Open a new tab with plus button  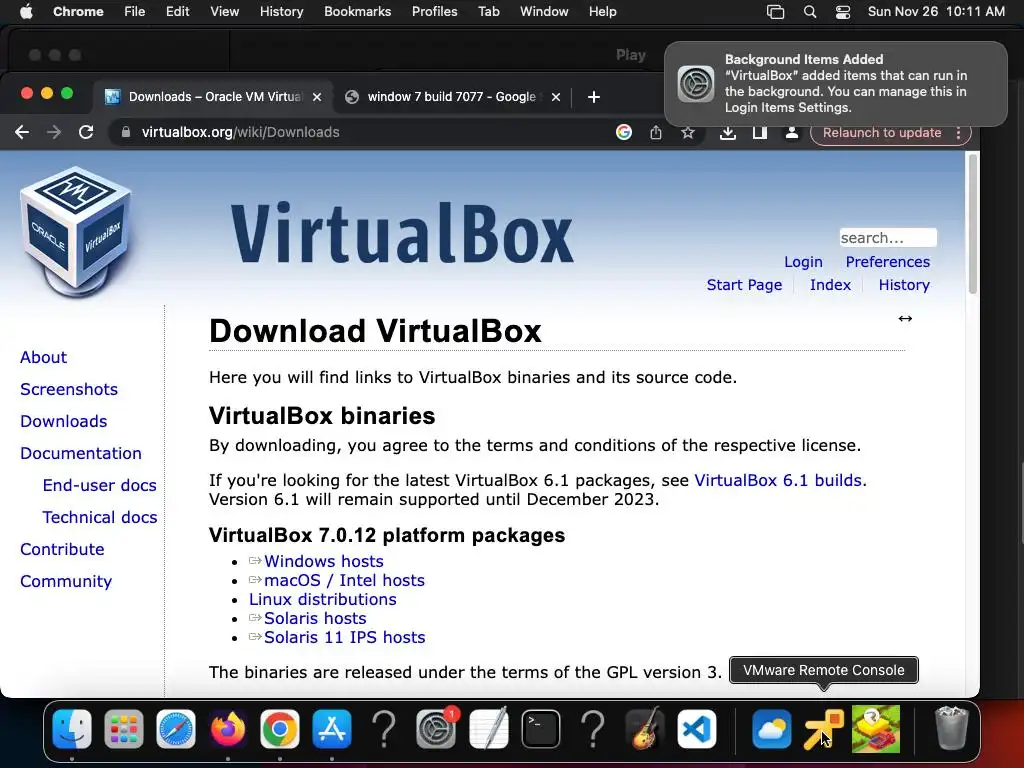(594, 97)
